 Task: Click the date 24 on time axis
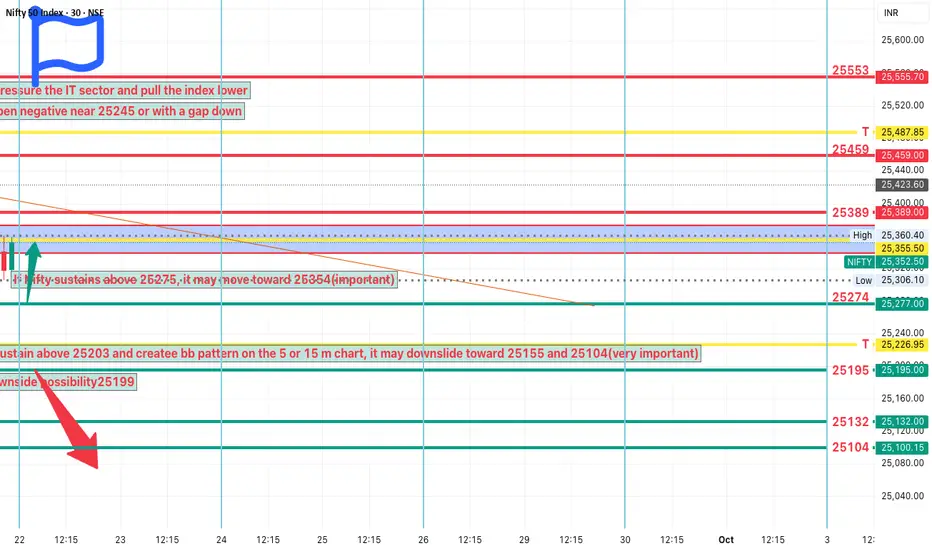221,539
